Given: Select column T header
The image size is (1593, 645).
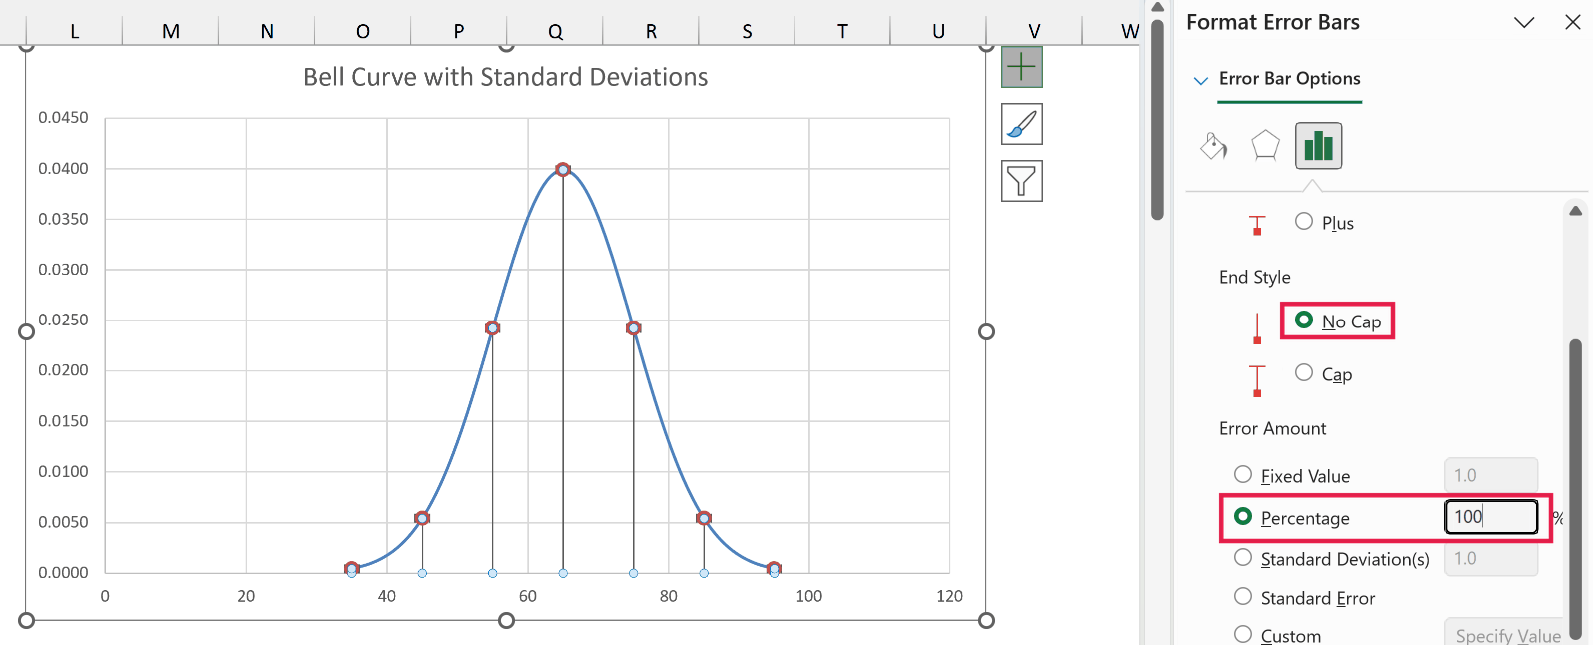Looking at the screenshot, I should click(x=843, y=31).
